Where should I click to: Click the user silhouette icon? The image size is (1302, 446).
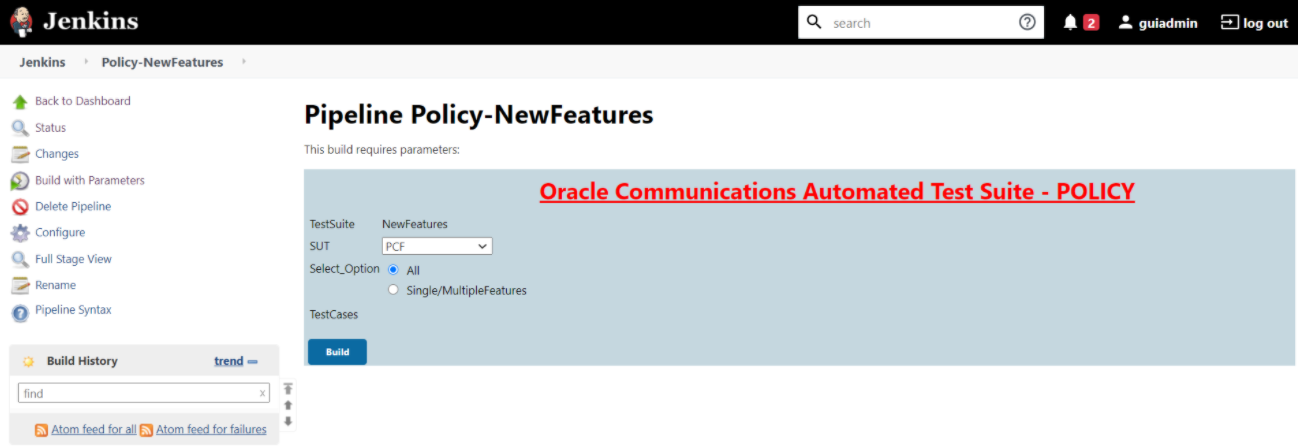[x=1125, y=22]
